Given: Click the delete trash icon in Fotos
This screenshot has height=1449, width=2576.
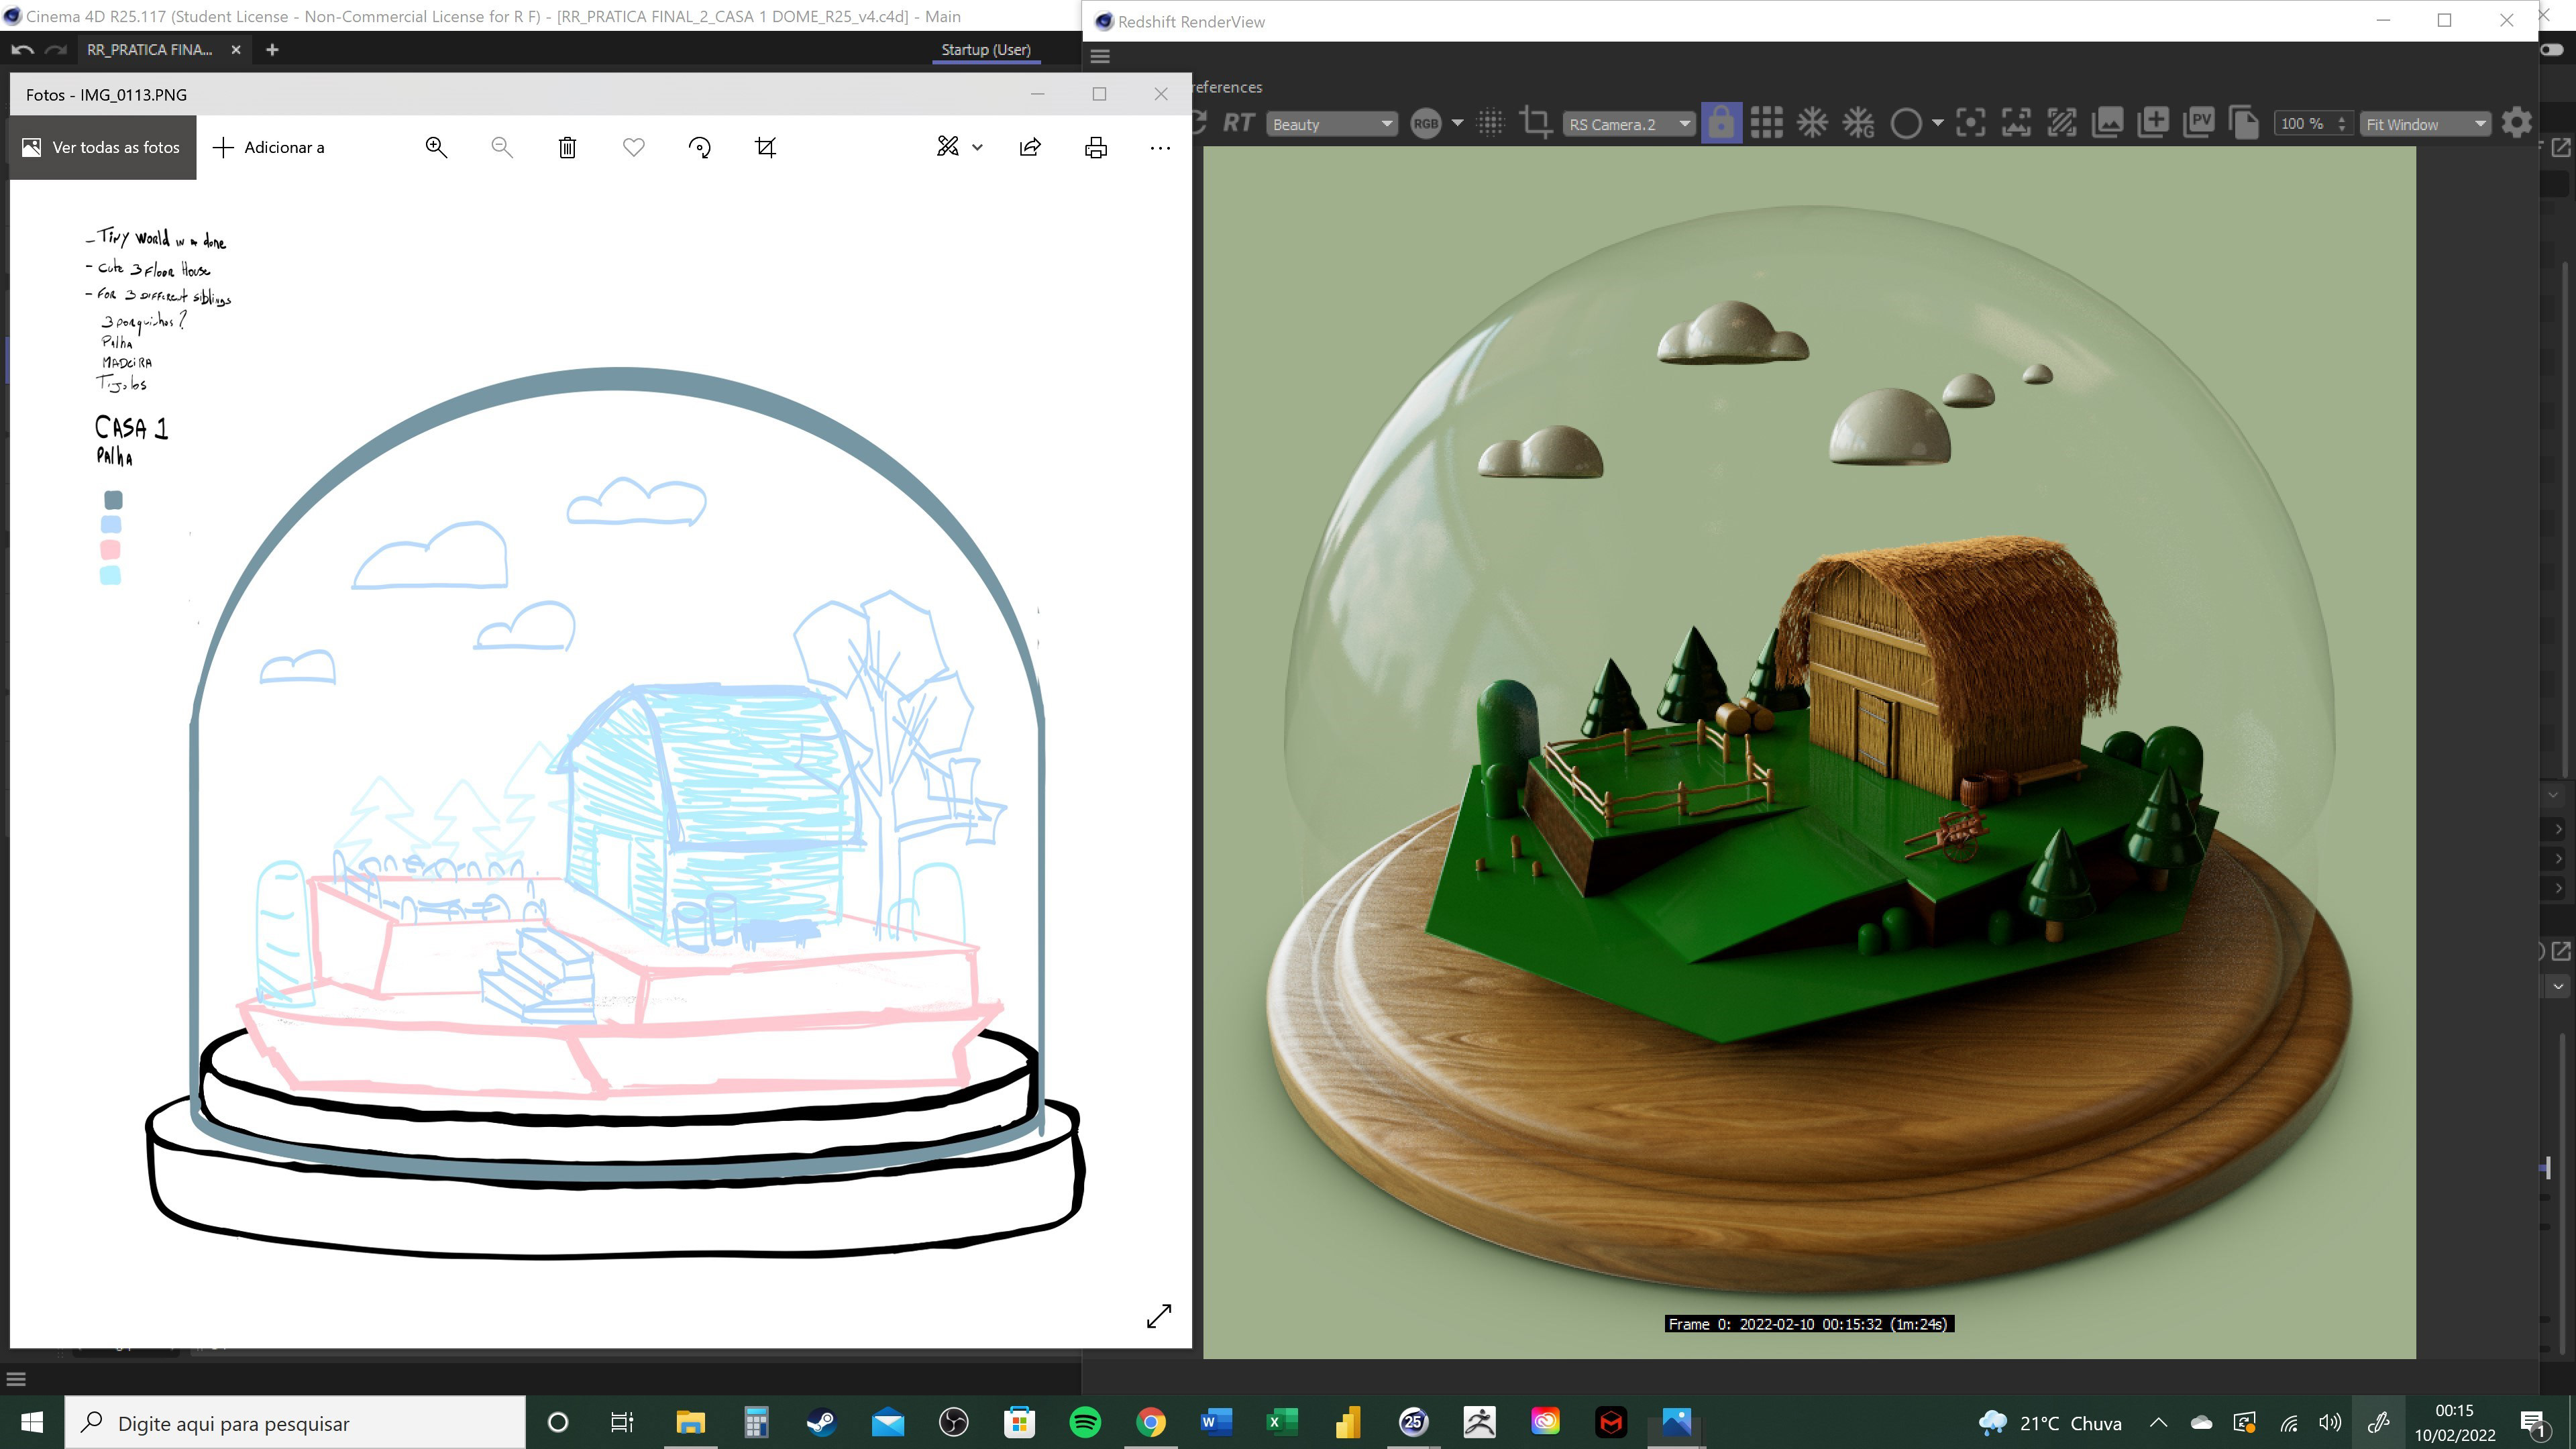Looking at the screenshot, I should pyautogui.click(x=567, y=148).
